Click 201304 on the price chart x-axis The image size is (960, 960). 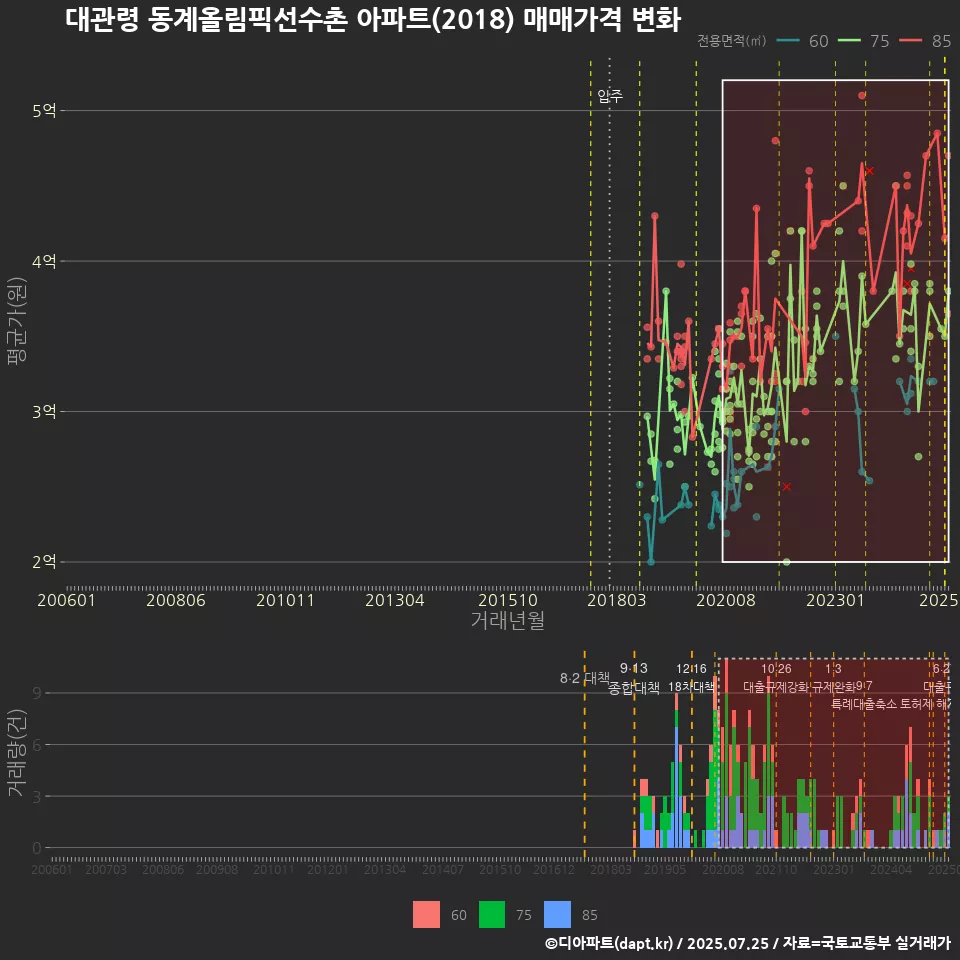tap(395, 600)
